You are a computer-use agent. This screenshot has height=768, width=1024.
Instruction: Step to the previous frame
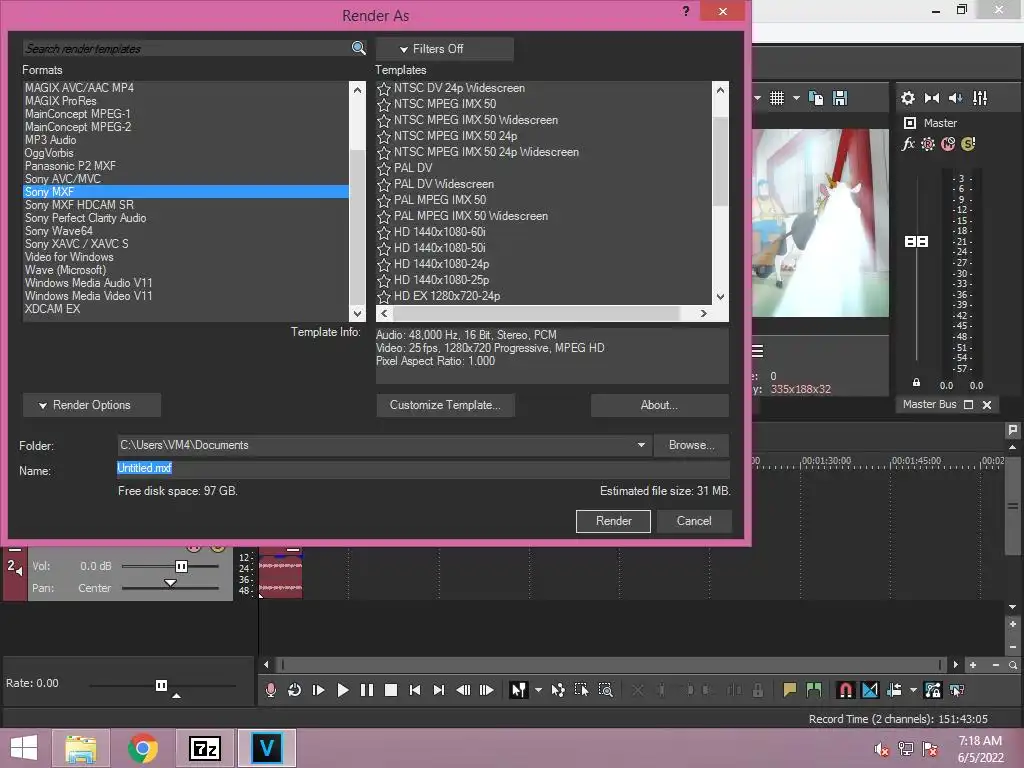pyautogui.click(x=463, y=690)
